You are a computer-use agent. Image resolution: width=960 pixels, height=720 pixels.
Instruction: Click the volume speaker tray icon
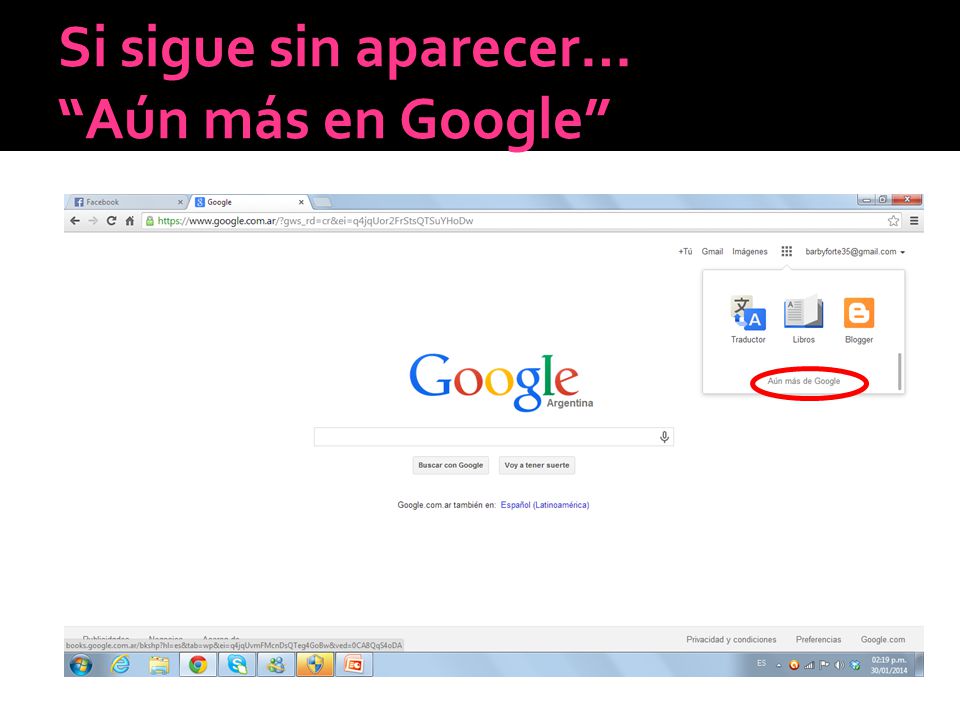839,665
